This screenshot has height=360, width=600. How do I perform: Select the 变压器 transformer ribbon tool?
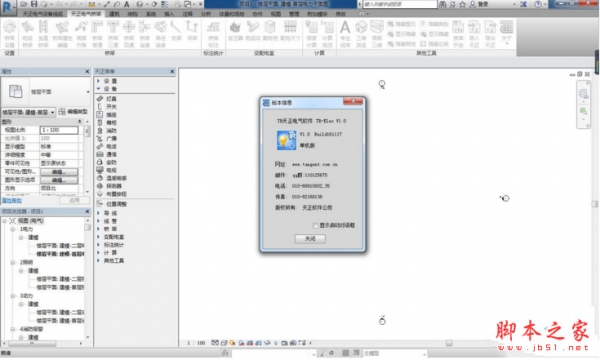pos(235,31)
